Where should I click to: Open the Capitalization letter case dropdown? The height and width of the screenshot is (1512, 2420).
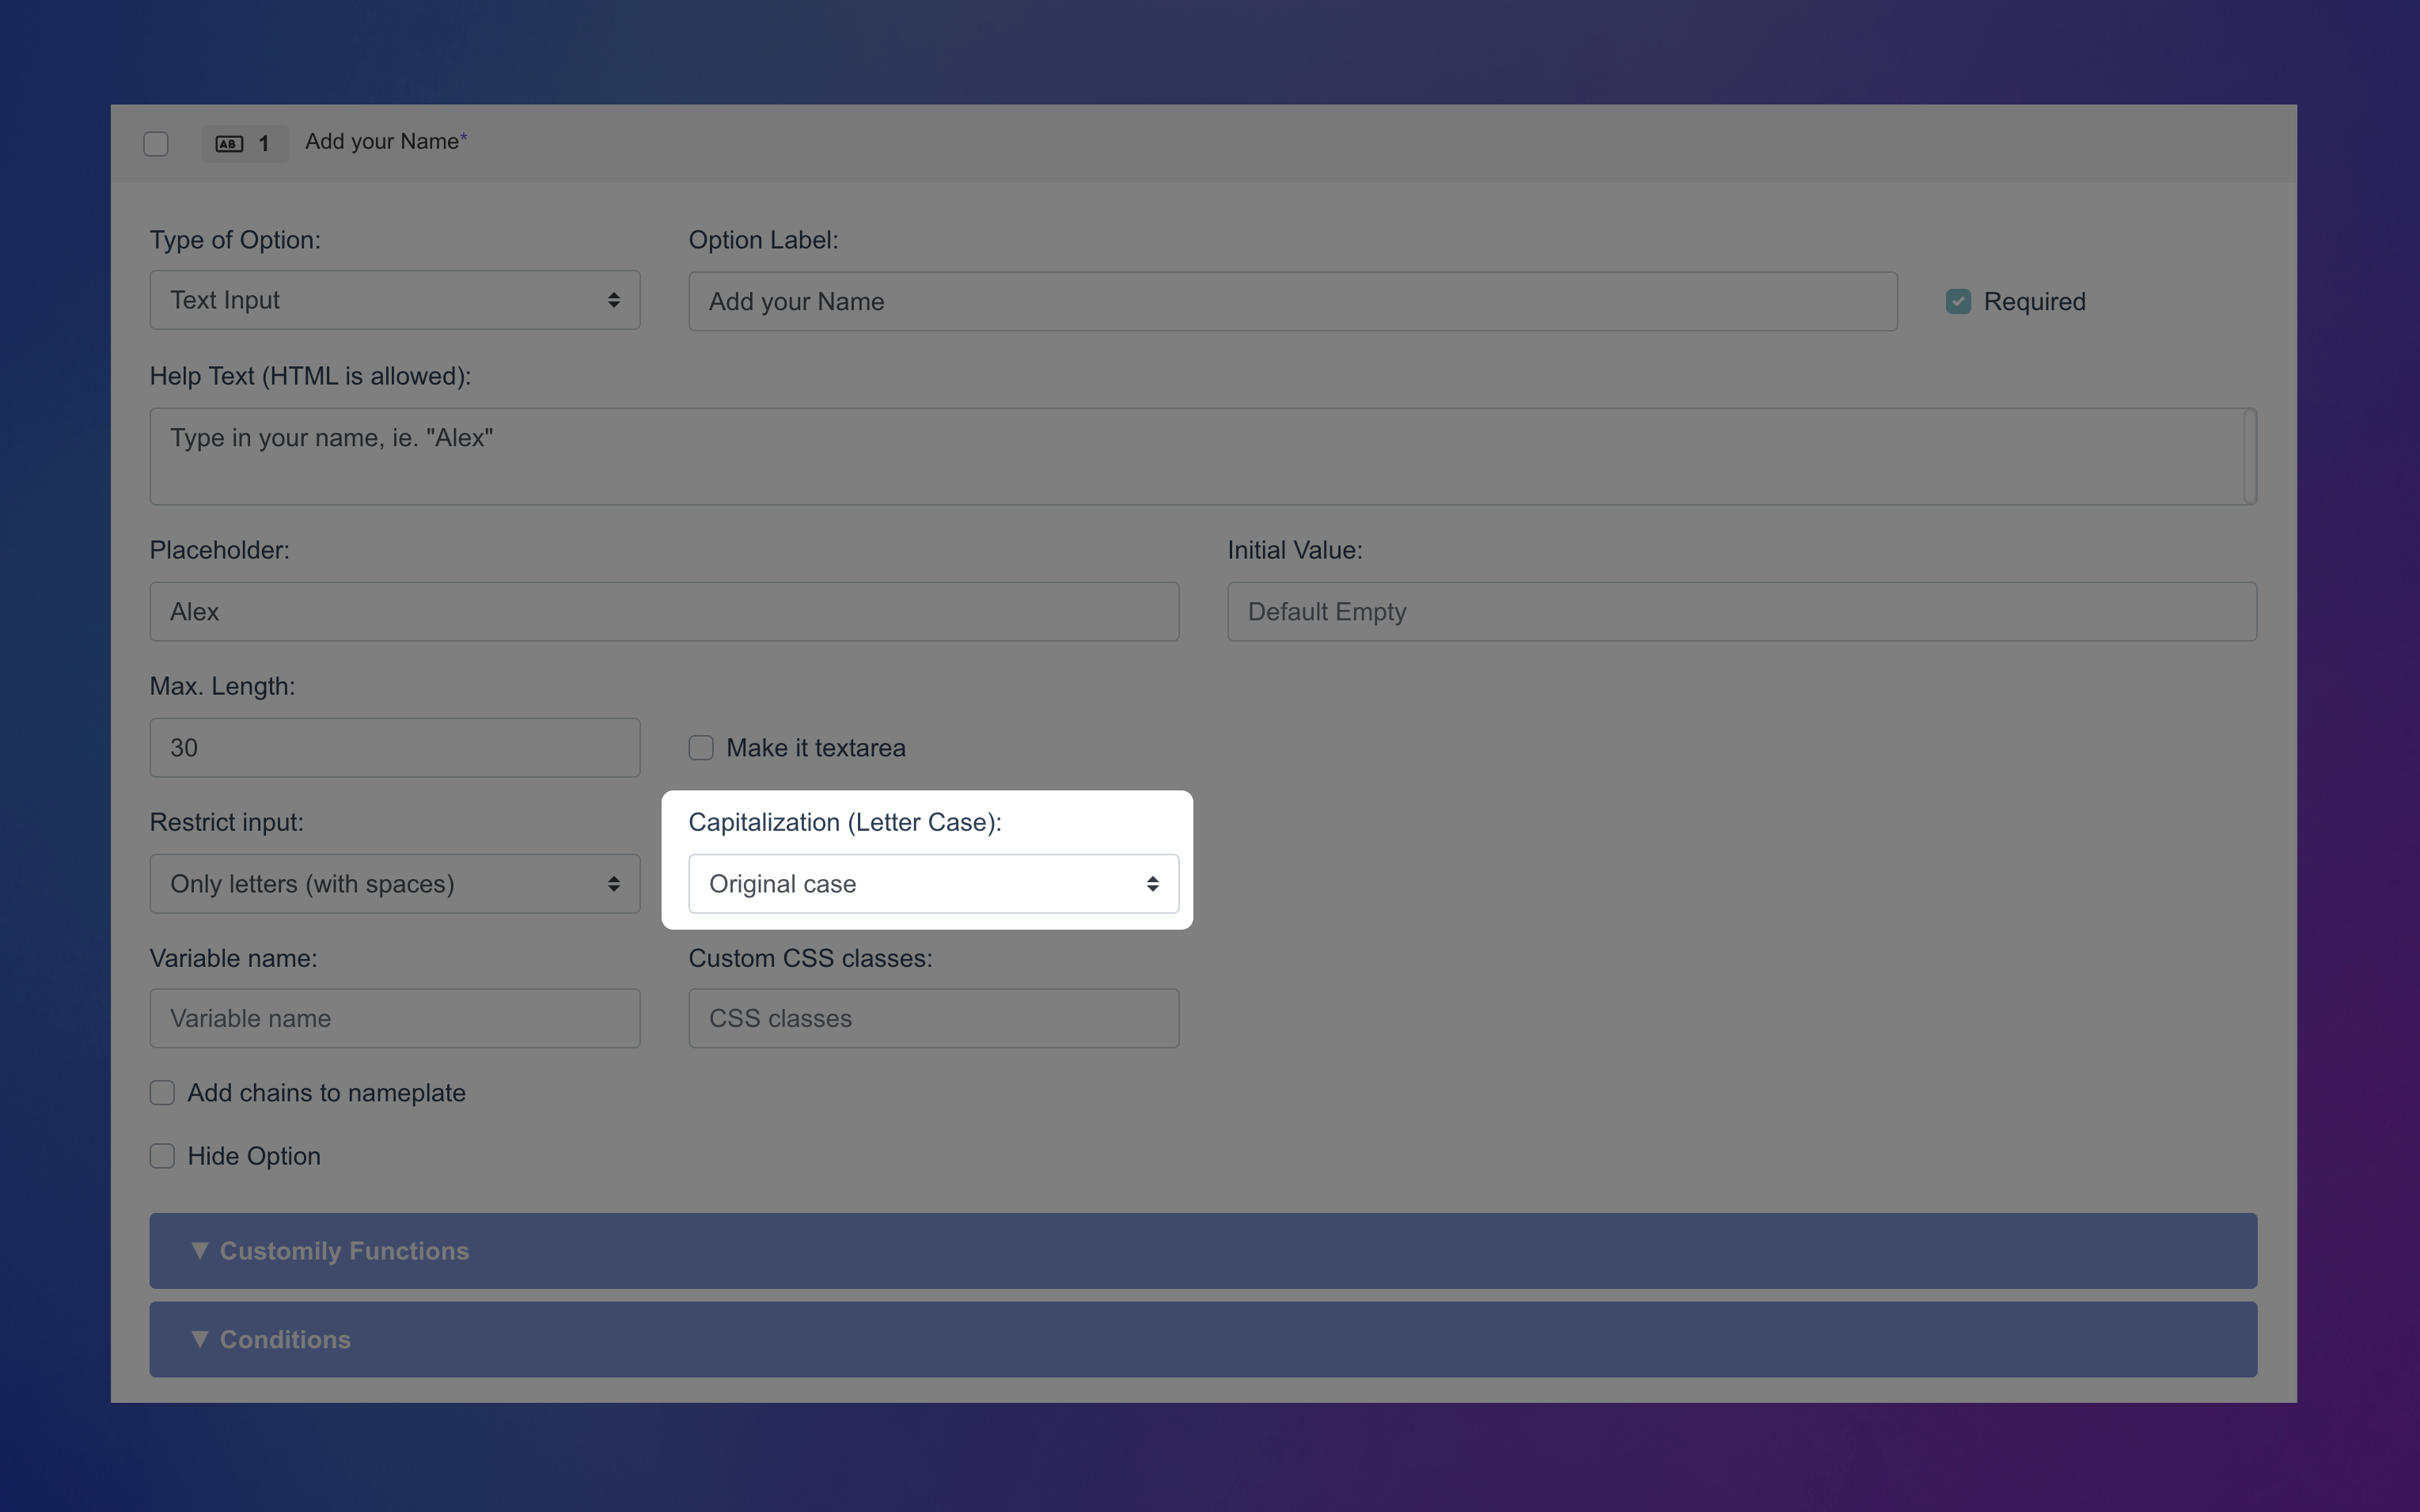(x=933, y=884)
